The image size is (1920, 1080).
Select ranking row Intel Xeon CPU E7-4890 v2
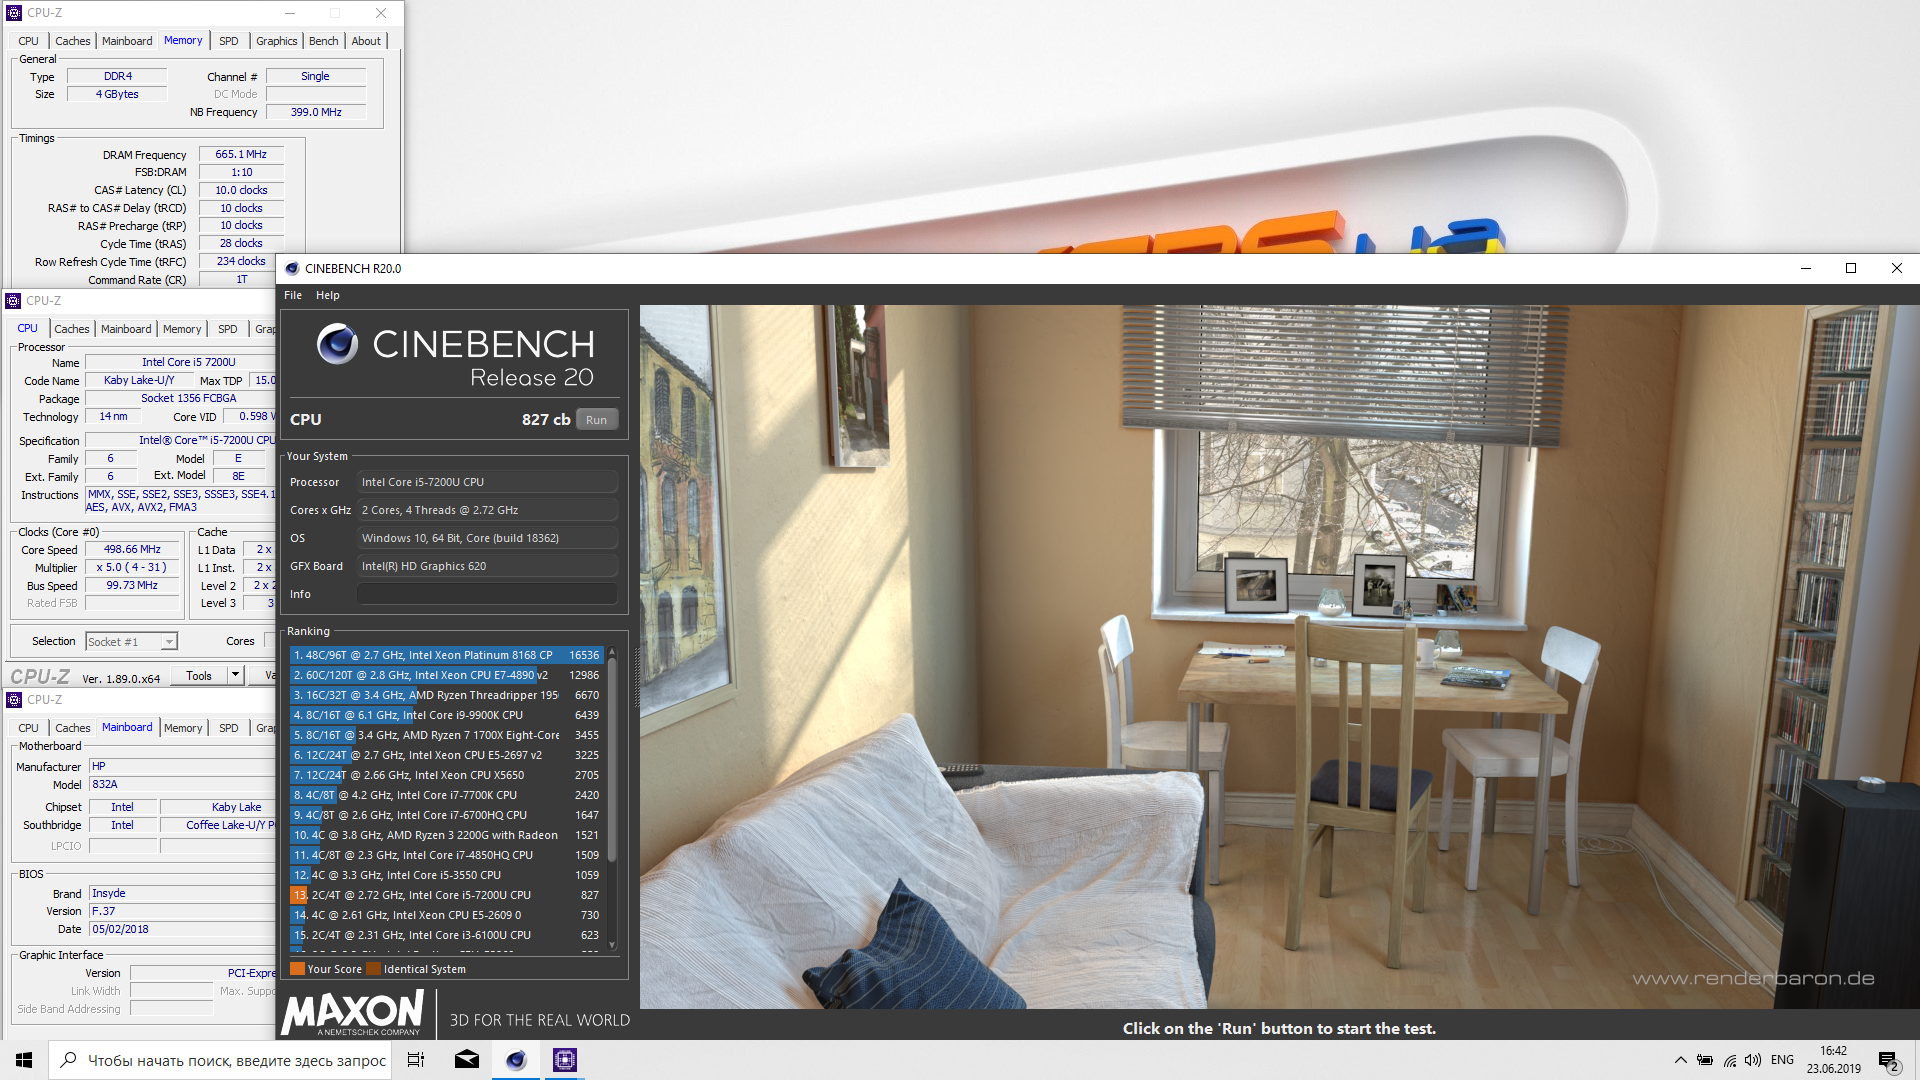click(x=446, y=675)
